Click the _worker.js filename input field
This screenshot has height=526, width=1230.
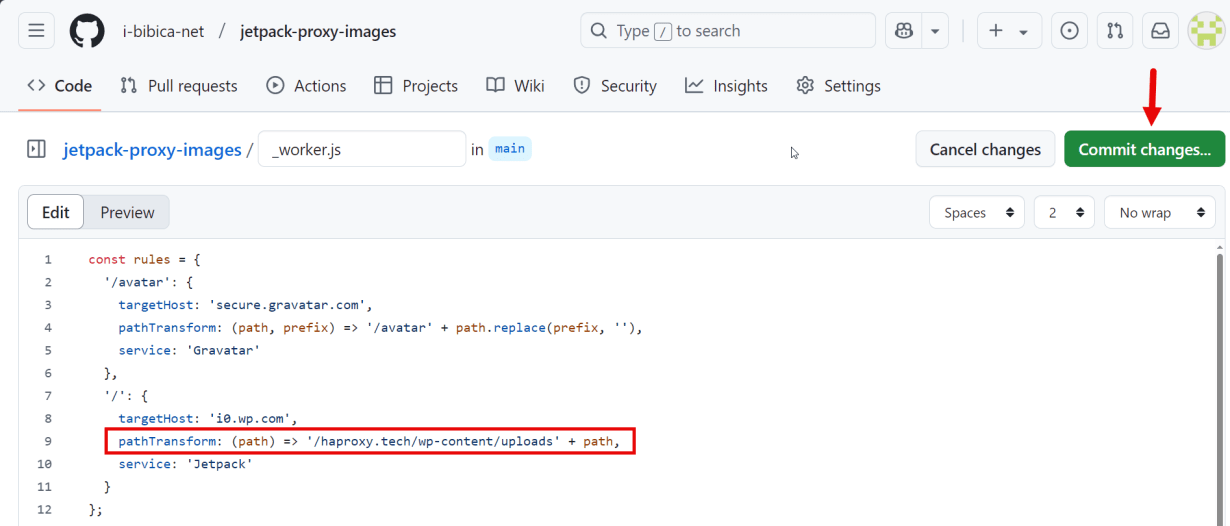[x=362, y=149]
